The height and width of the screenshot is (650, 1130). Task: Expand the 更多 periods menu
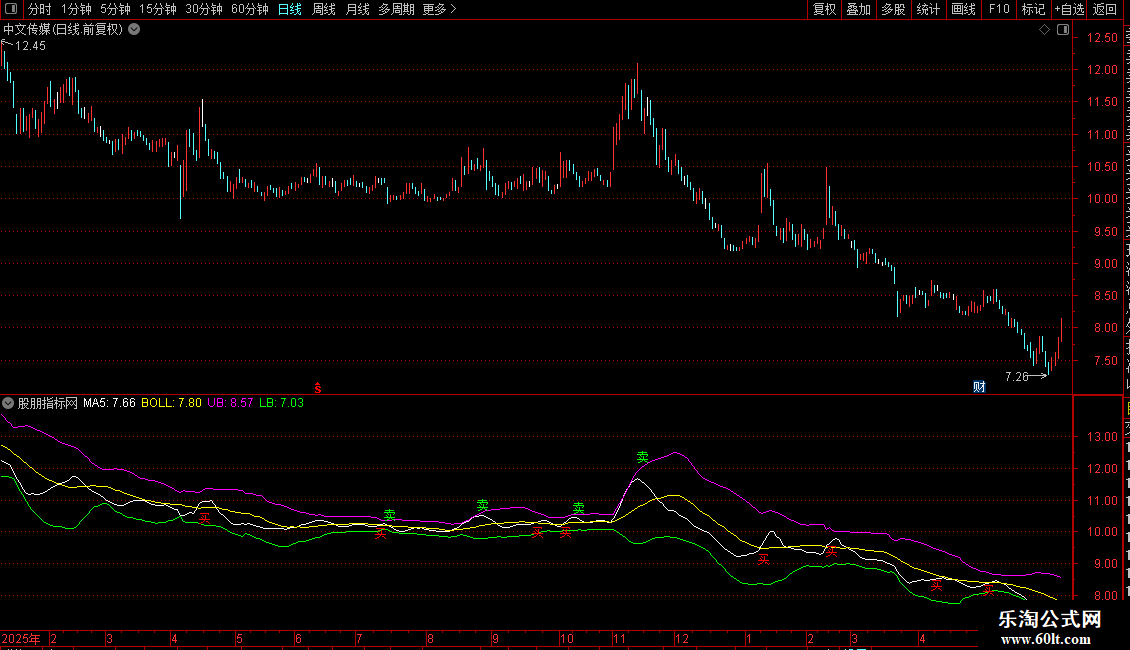(439, 9)
